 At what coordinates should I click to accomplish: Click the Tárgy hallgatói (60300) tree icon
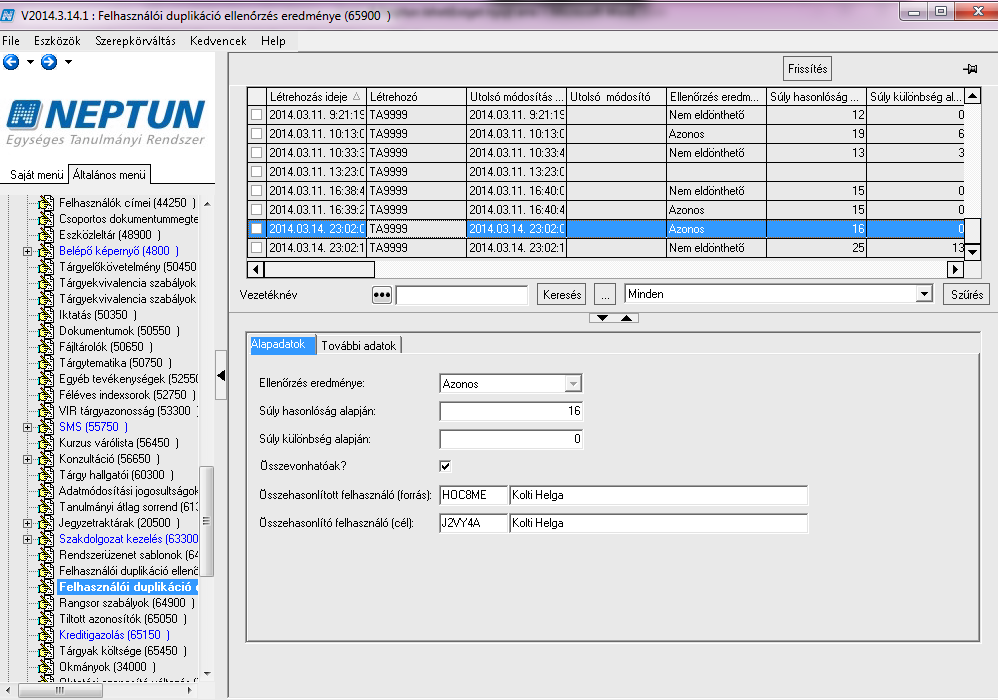coord(46,475)
